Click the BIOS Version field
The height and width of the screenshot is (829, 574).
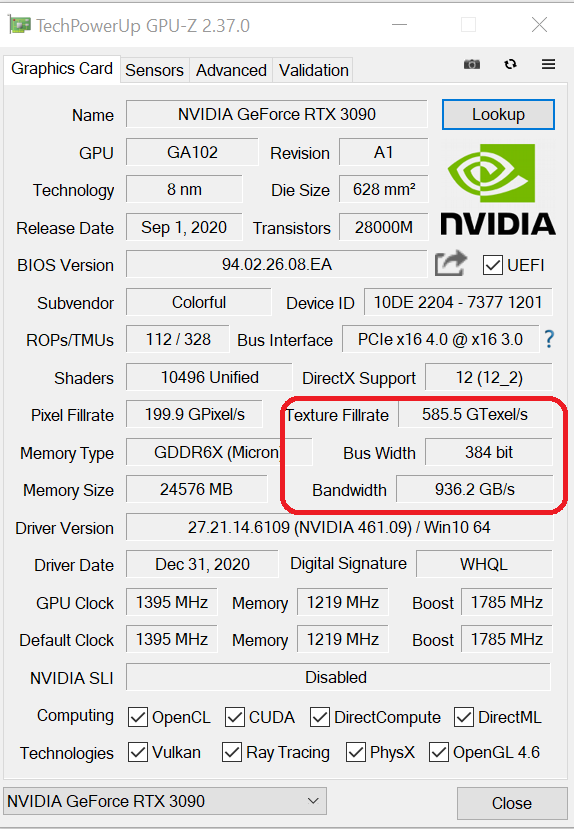pos(276,264)
